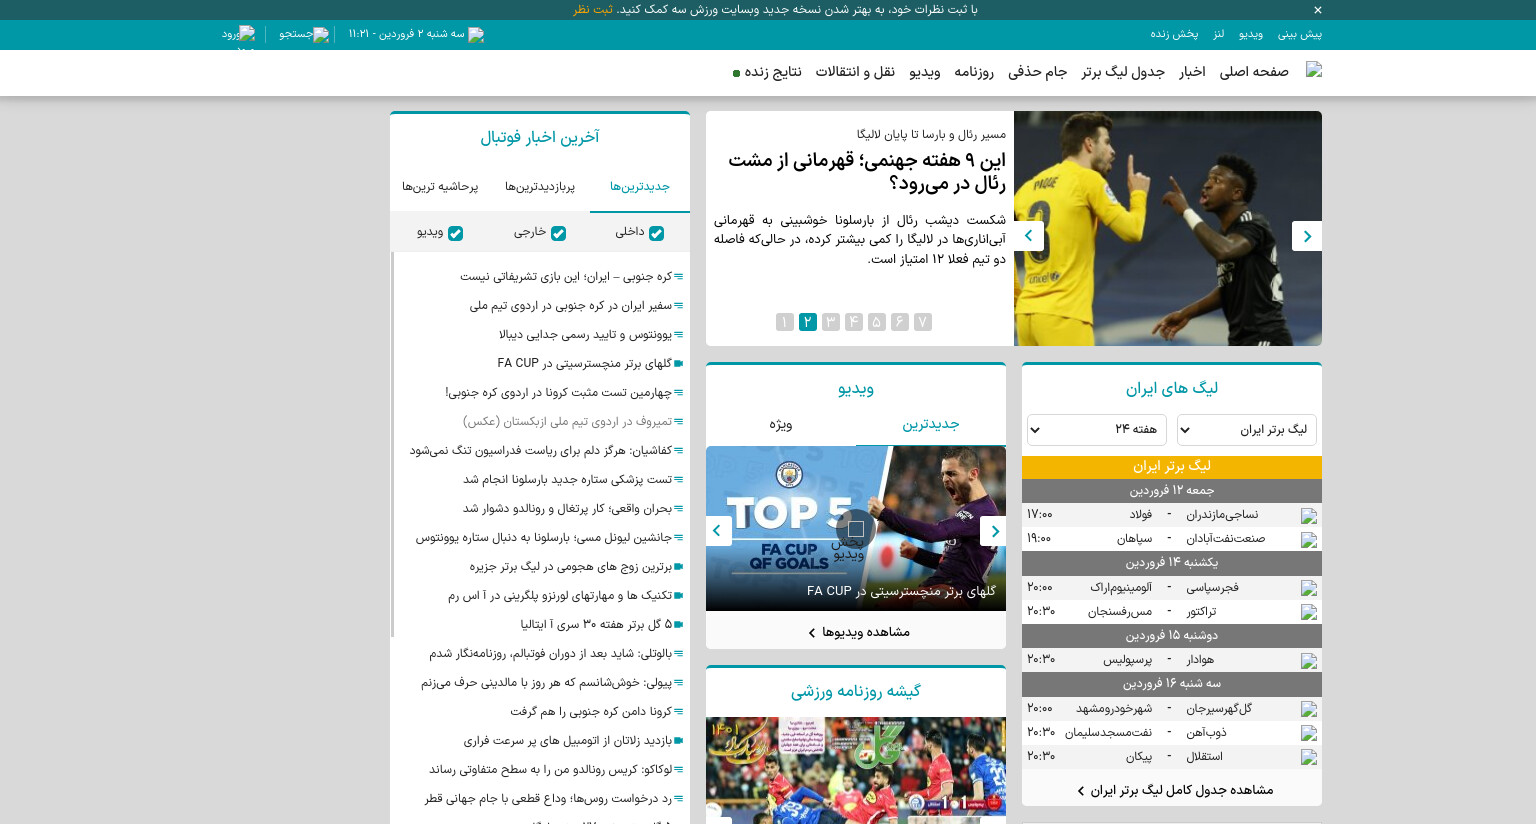Select ویژه tab in video section
1536x824 pixels.
pyautogui.click(x=781, y=424)
